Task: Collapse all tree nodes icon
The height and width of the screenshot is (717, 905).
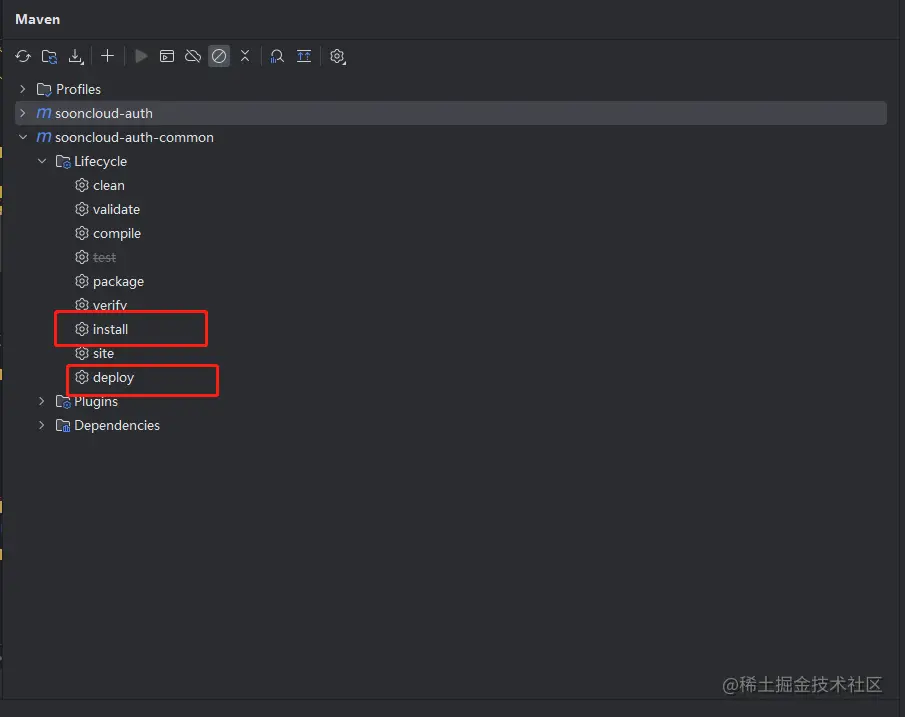Action: [x=245, y=56]
